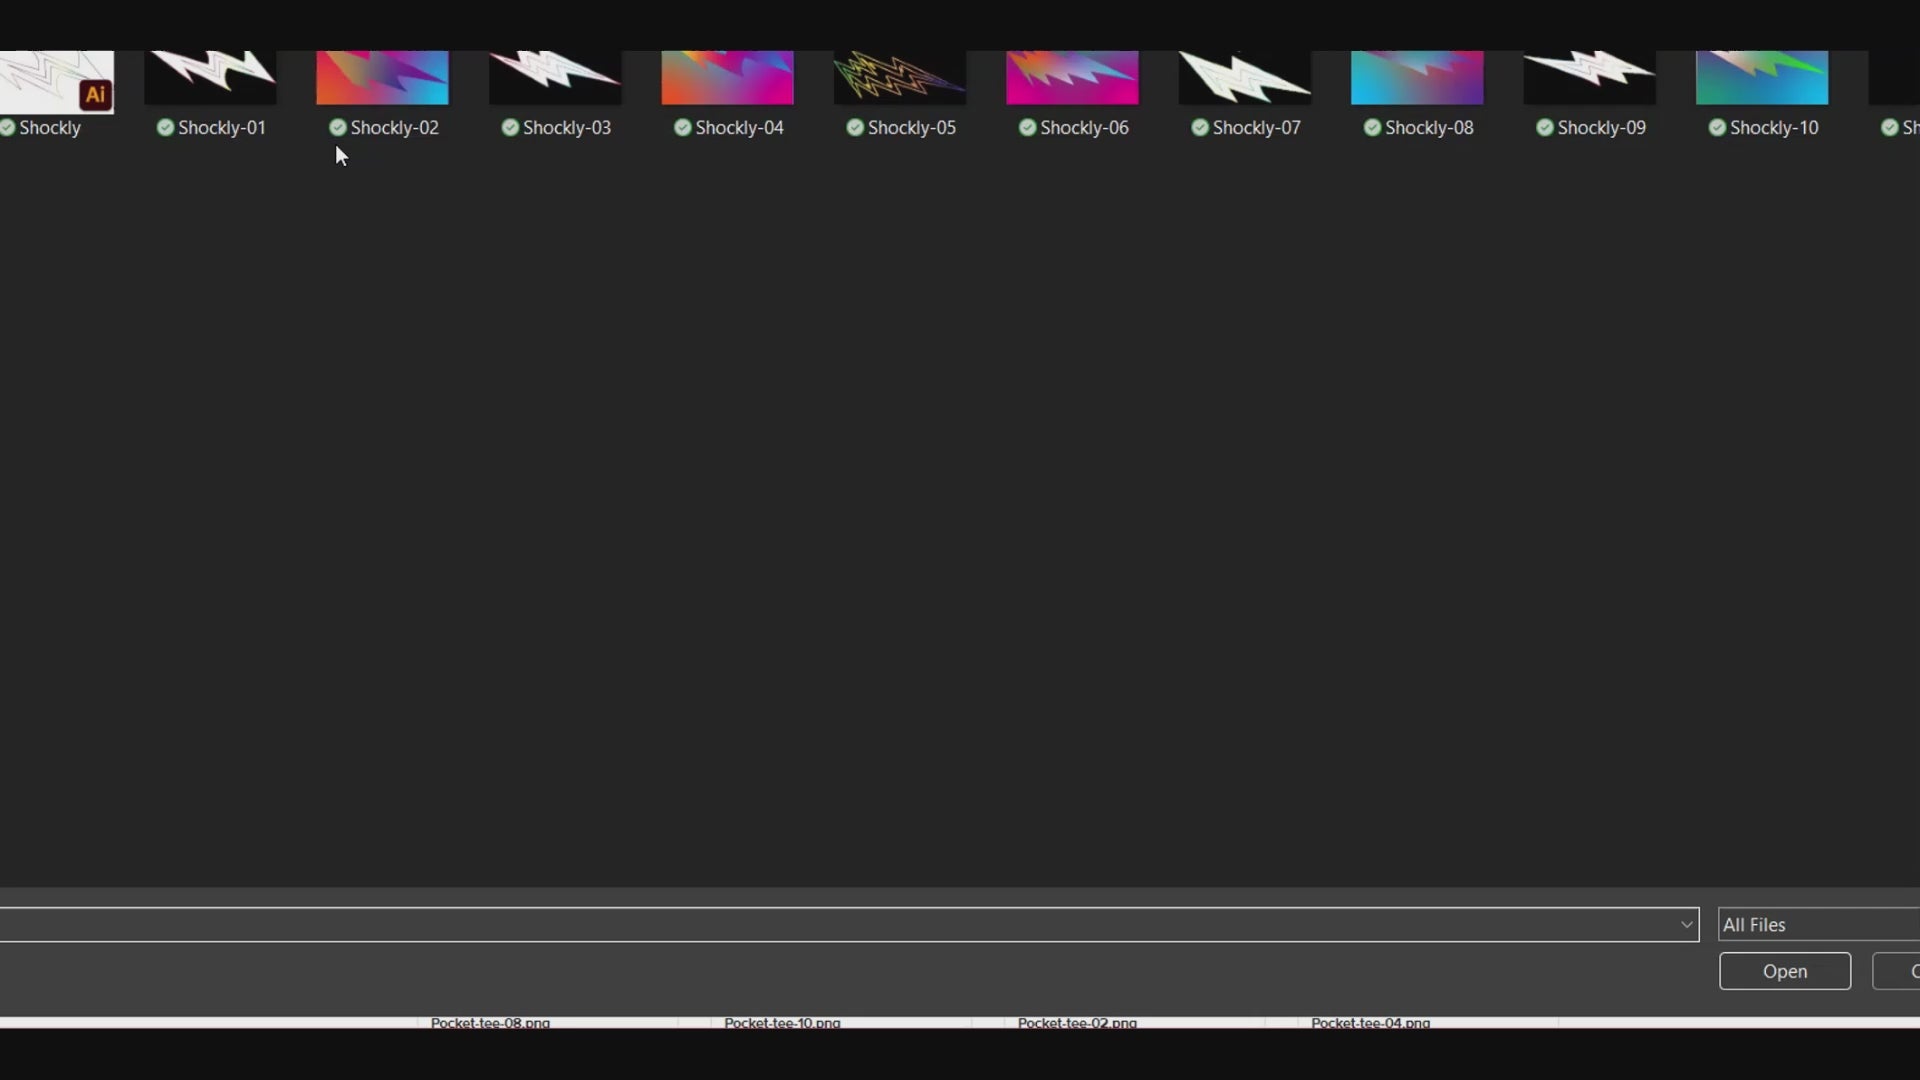
Task: Expand the file name dropdown arrow
Action: (1686, 925)
